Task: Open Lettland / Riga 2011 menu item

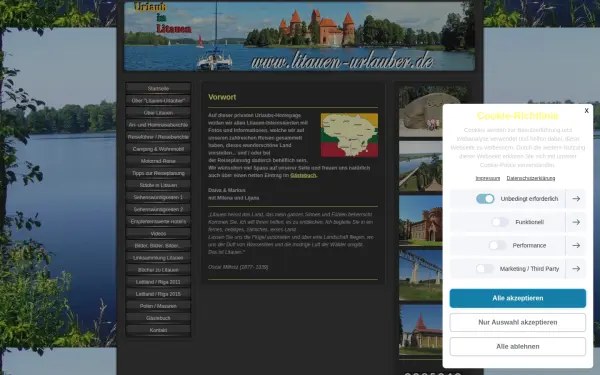Action: (158, 282)
